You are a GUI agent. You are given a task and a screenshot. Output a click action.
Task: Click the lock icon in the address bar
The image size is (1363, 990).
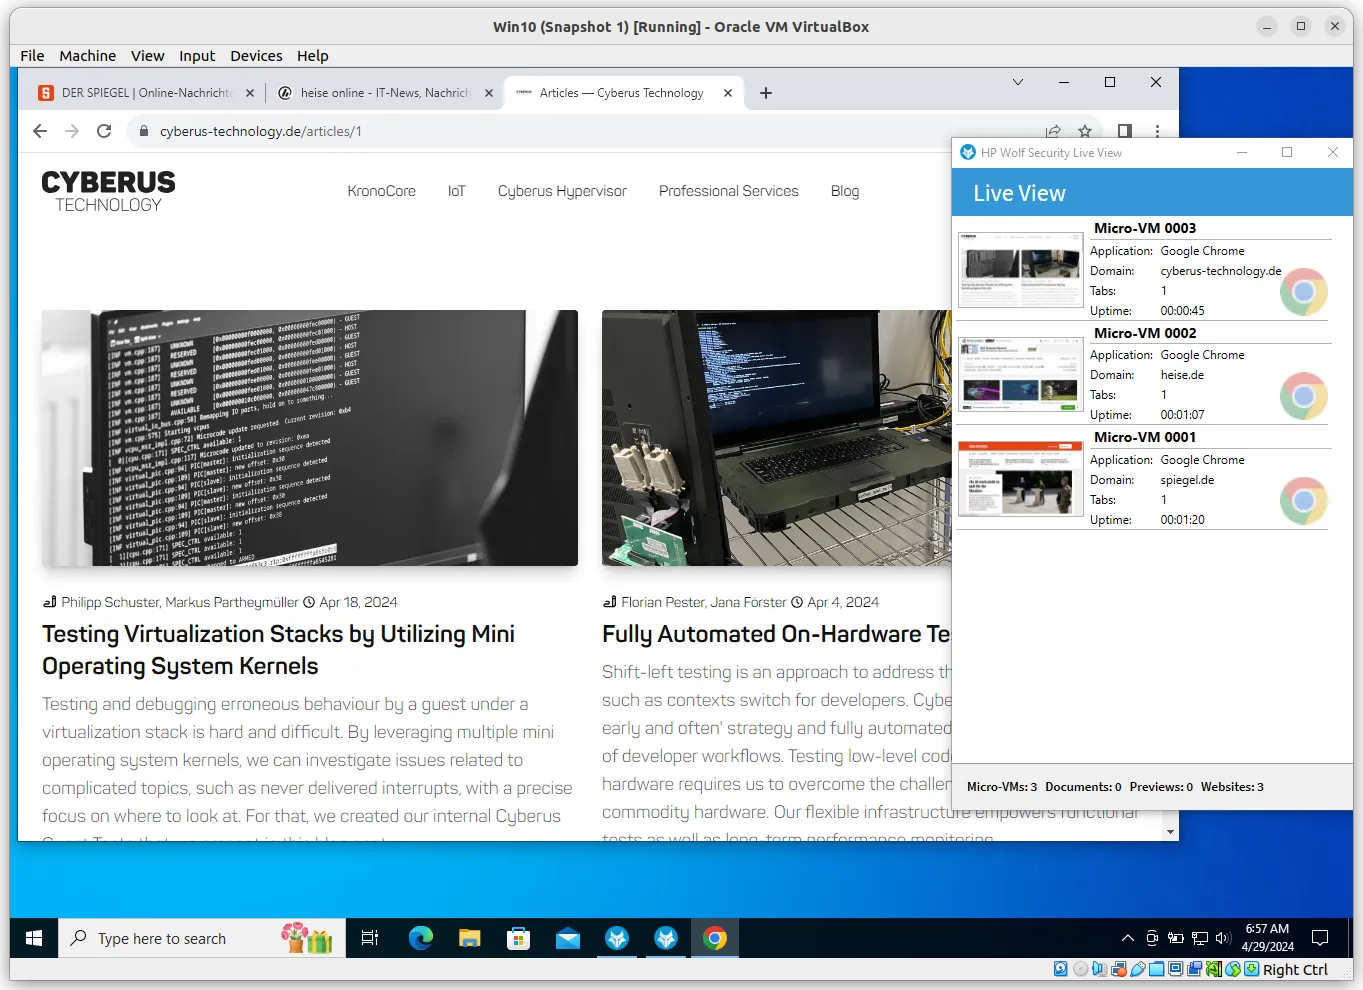[x=142, y=131]
